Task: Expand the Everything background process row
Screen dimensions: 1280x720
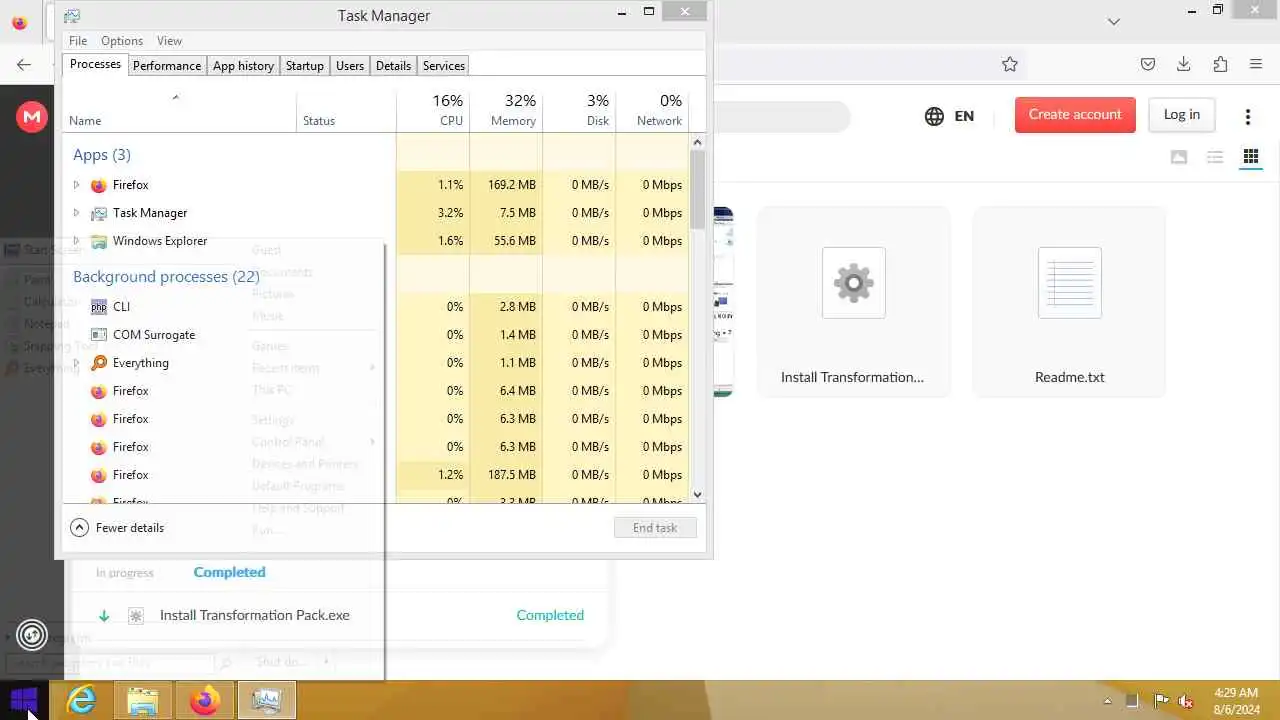Action: pos(76,363)
